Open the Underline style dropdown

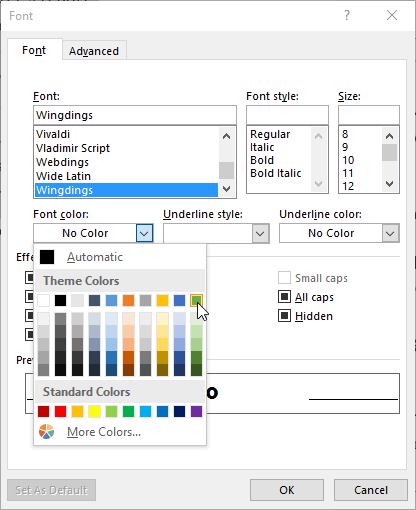216,233
